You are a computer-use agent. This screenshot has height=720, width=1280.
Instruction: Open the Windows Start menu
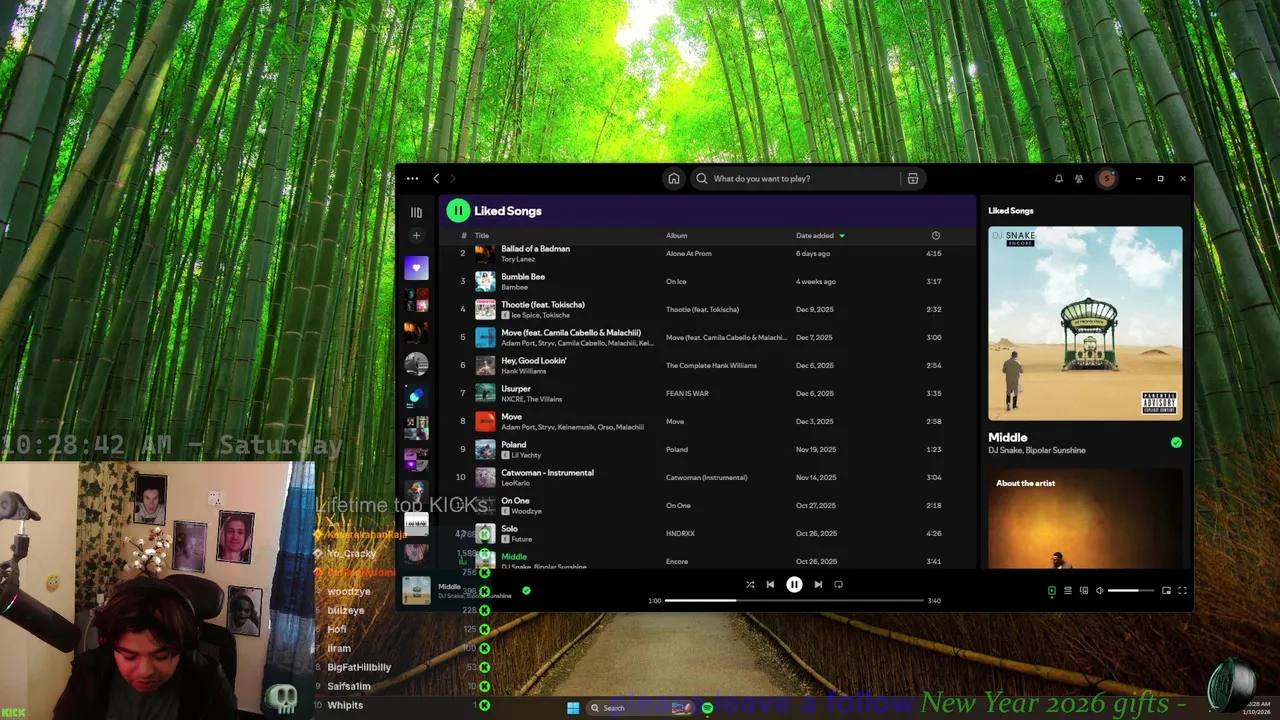tap(573, 708)
